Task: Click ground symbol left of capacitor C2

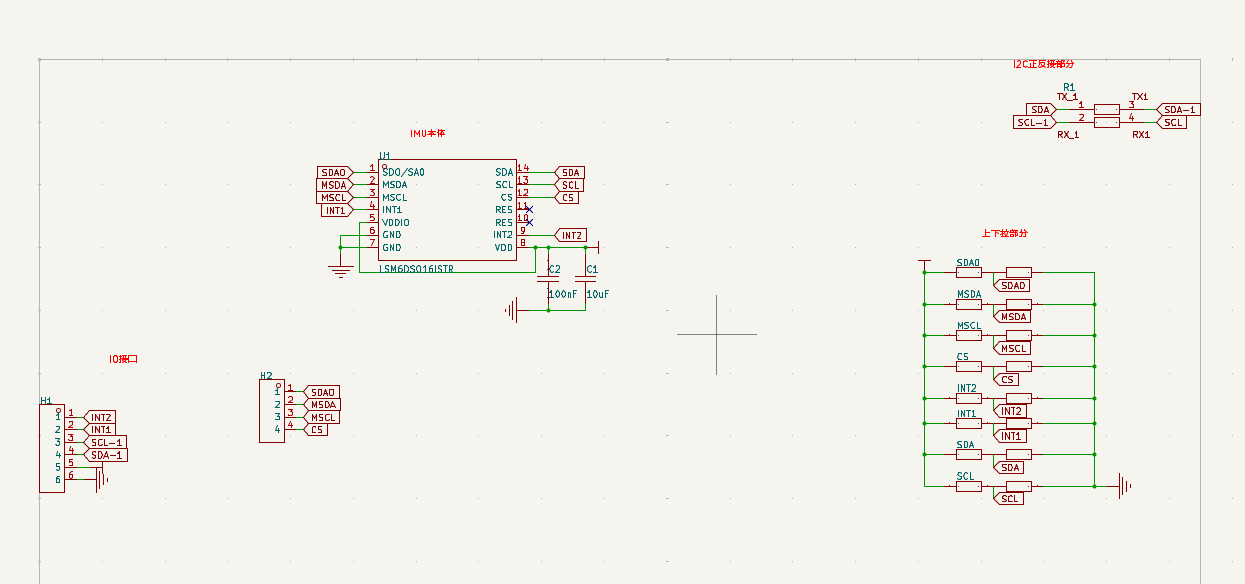Action: 512,311
